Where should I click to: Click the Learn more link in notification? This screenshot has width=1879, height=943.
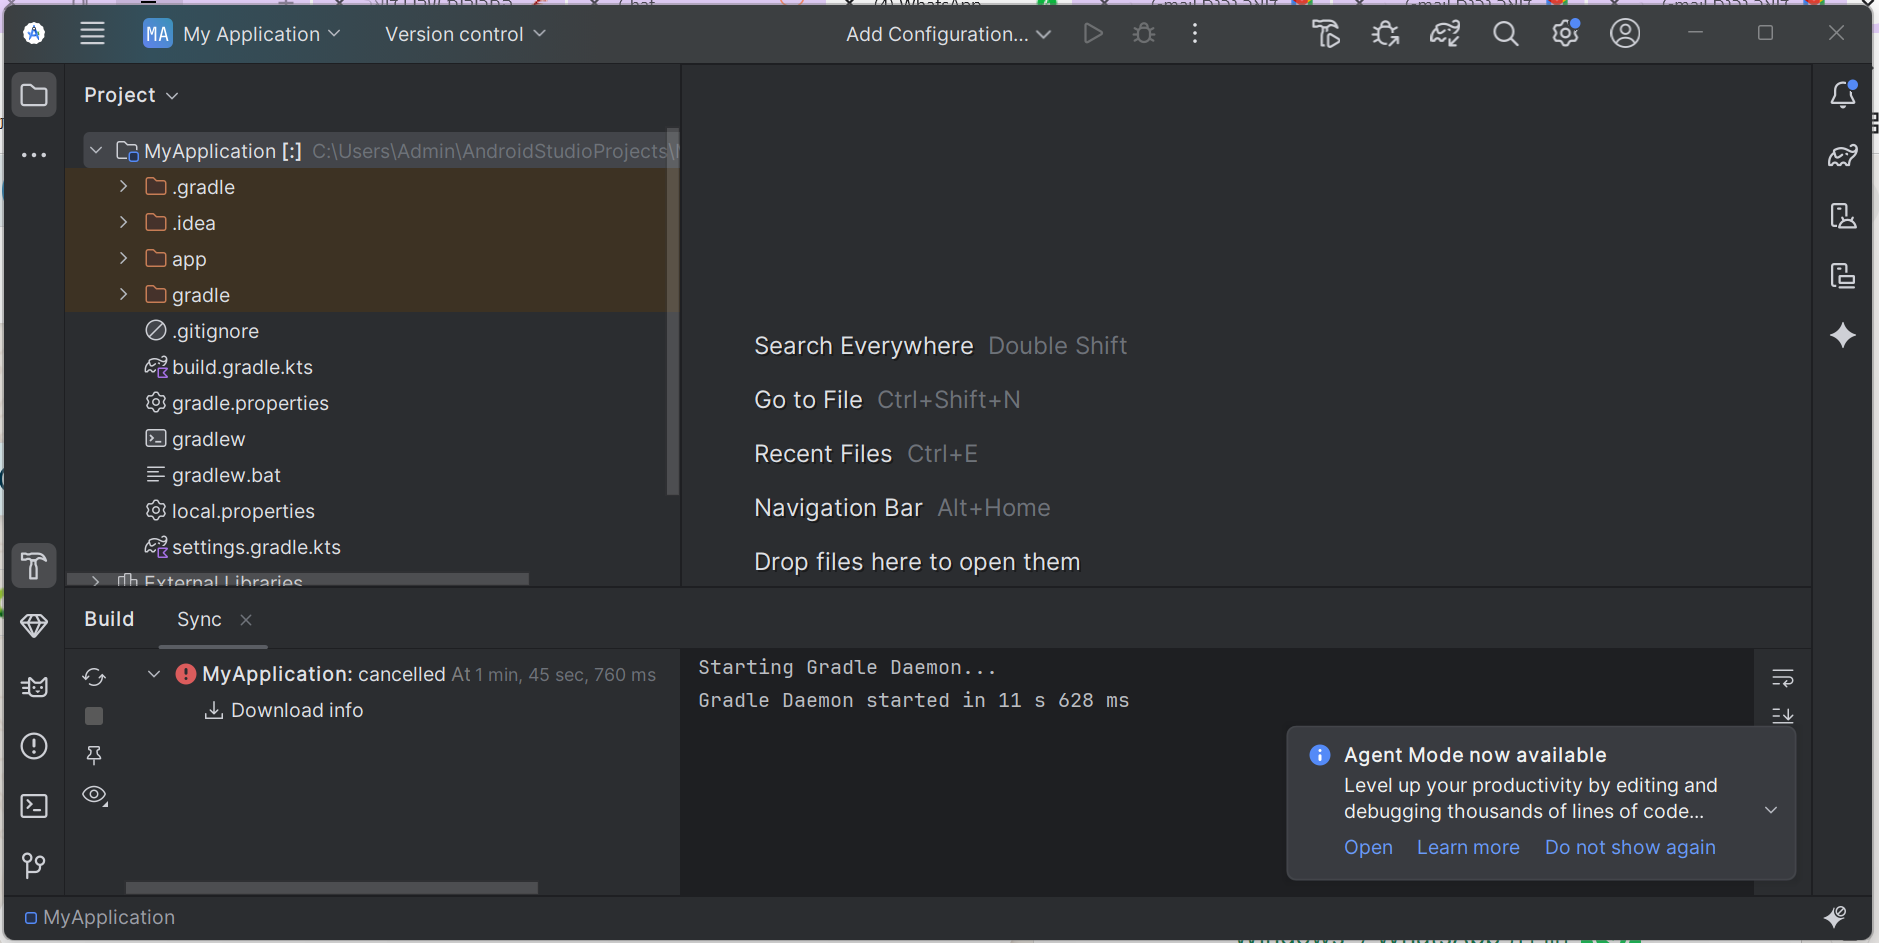pyautogui.click(x=1467, y=847)
